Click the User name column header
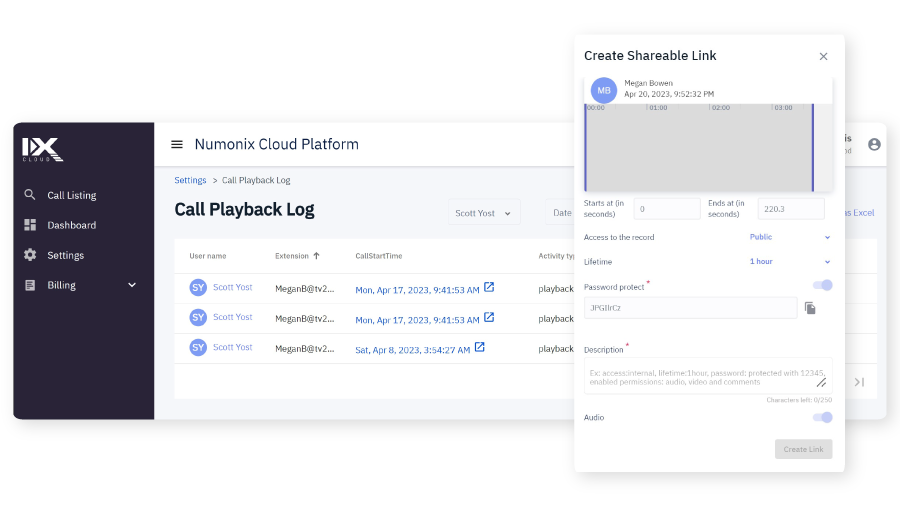The width and height of the screenshot is (900, 507). click(x=208, y=256)
